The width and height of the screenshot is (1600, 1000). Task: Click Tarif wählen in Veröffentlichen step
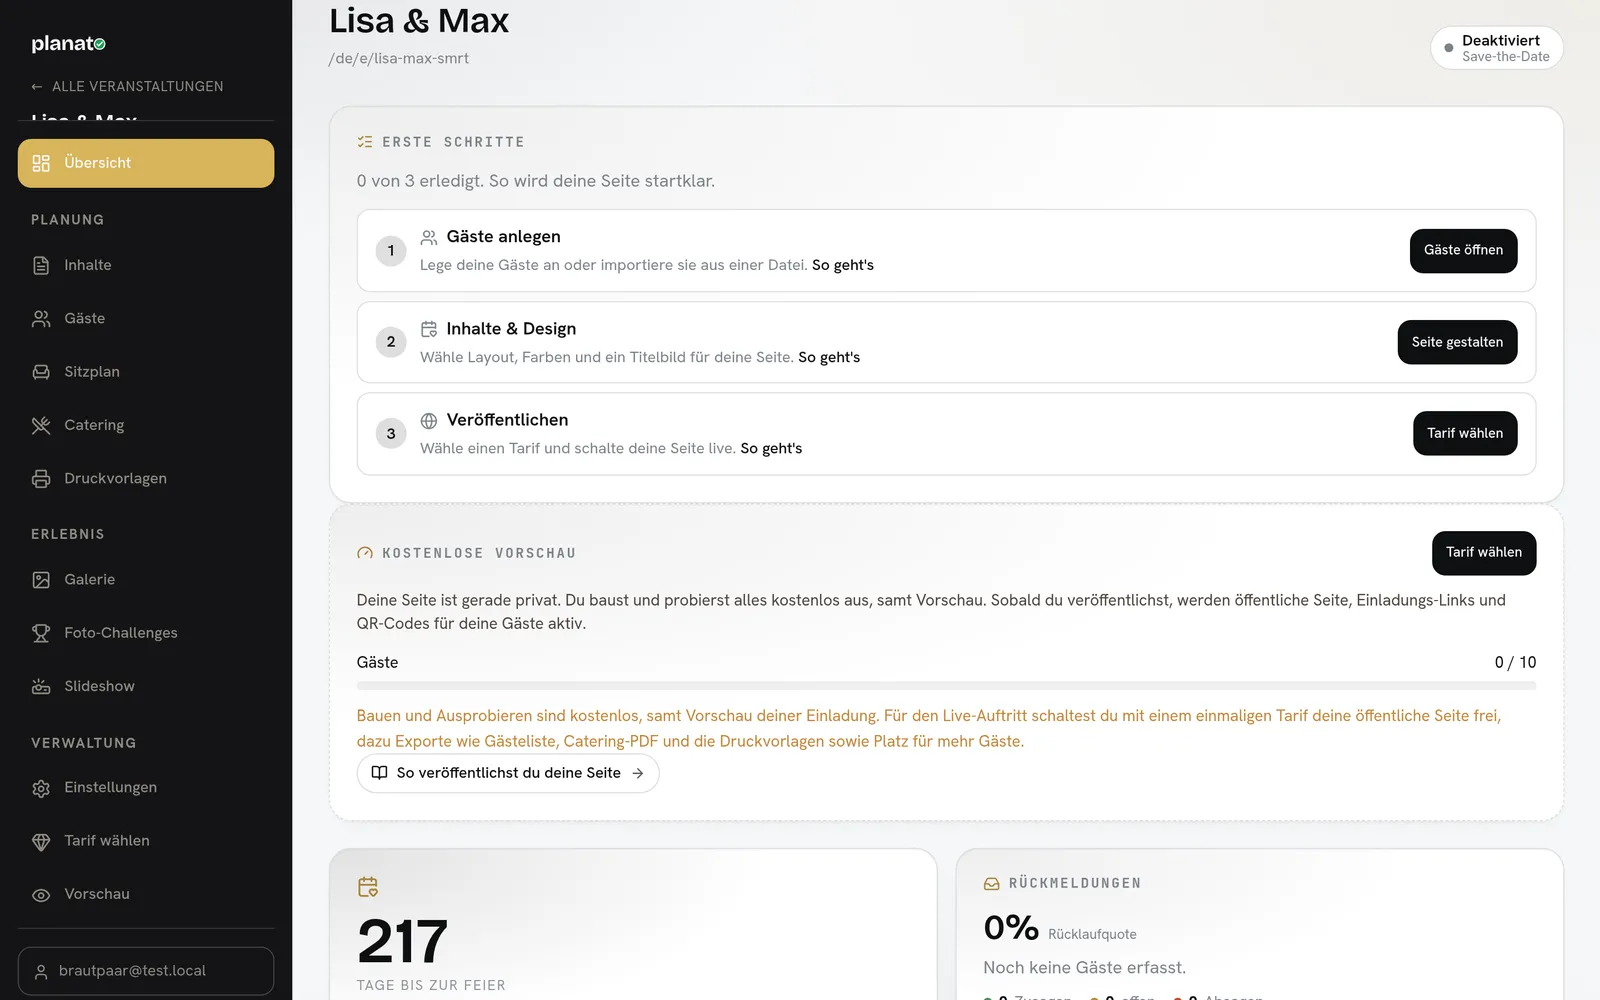pos(1465,433)
